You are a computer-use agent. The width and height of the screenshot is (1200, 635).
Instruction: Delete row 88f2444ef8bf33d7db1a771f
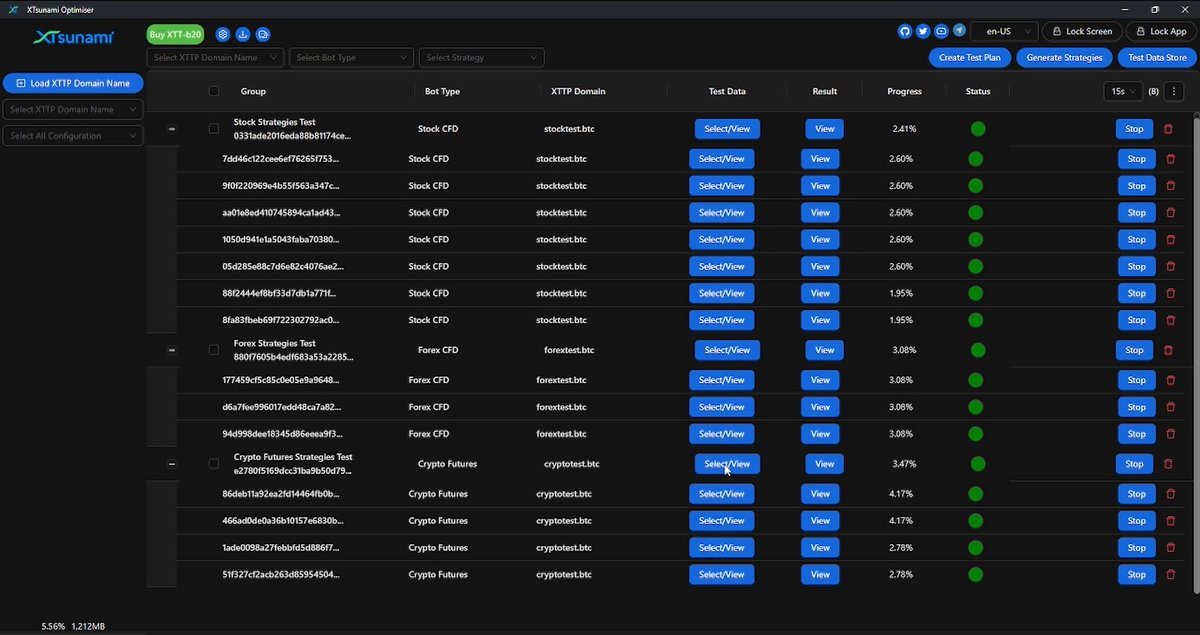pos(1170,294)
